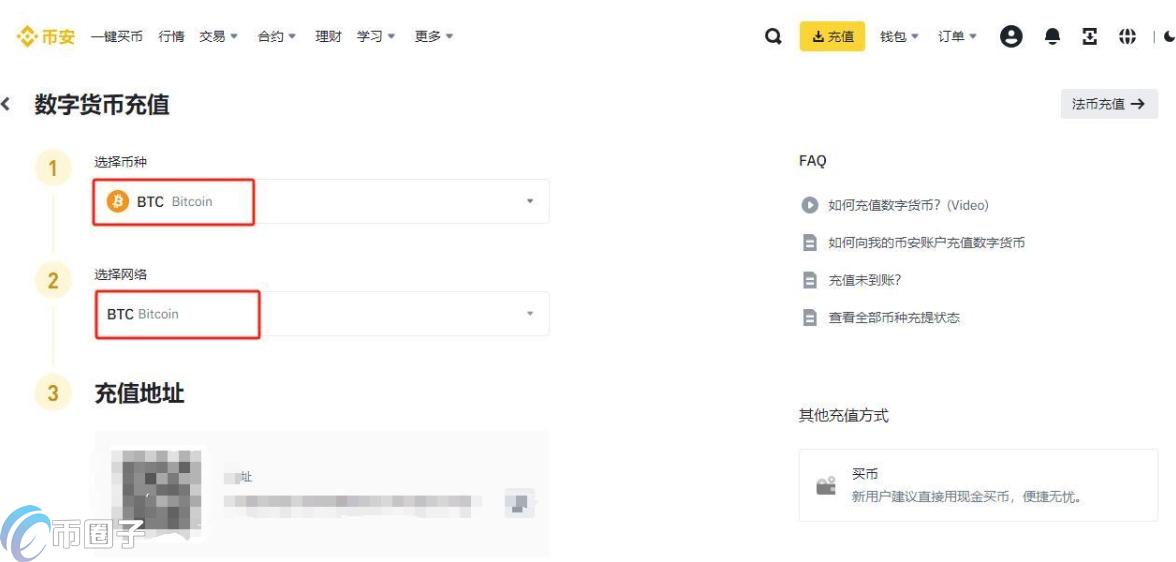Copy the deposit address with copy icon

click(518, 503)
